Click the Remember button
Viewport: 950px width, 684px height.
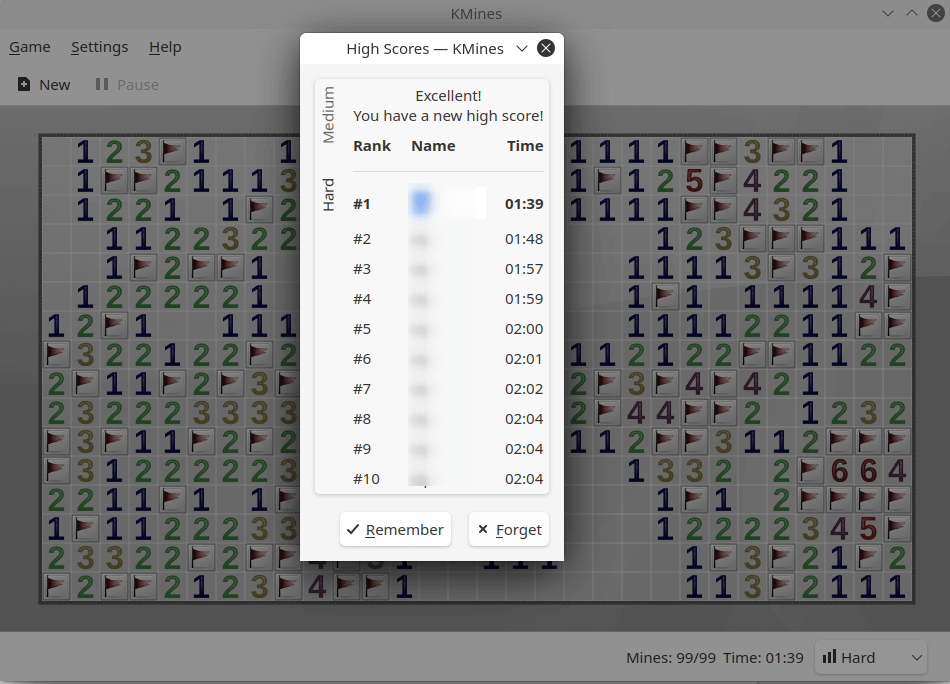click(395, 530)
